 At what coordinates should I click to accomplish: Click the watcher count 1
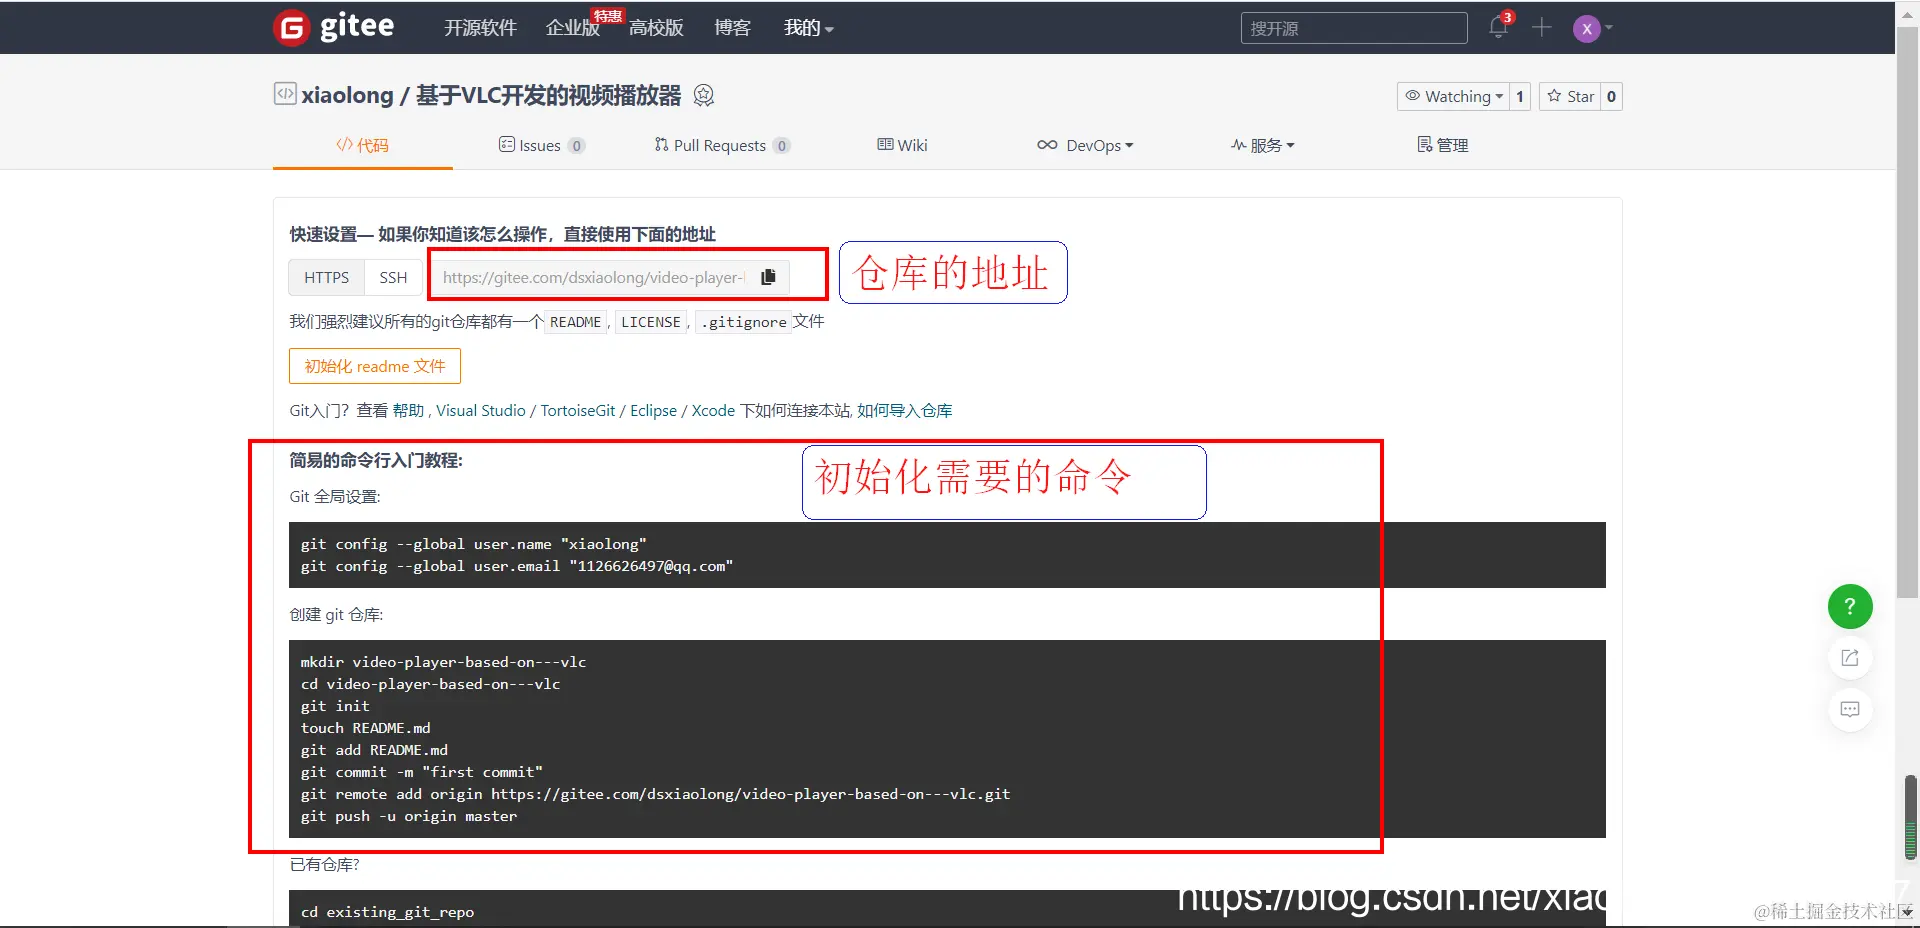click(x=1520, y=96)
